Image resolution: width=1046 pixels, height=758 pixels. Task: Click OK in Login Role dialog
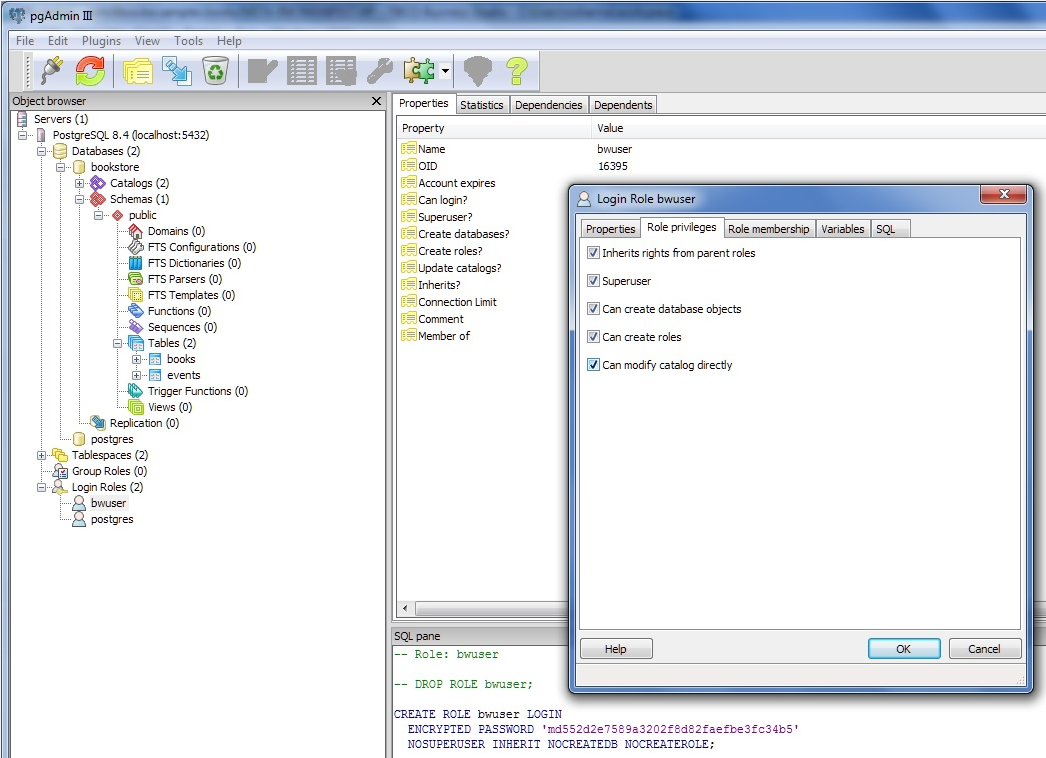pos(904,649)
